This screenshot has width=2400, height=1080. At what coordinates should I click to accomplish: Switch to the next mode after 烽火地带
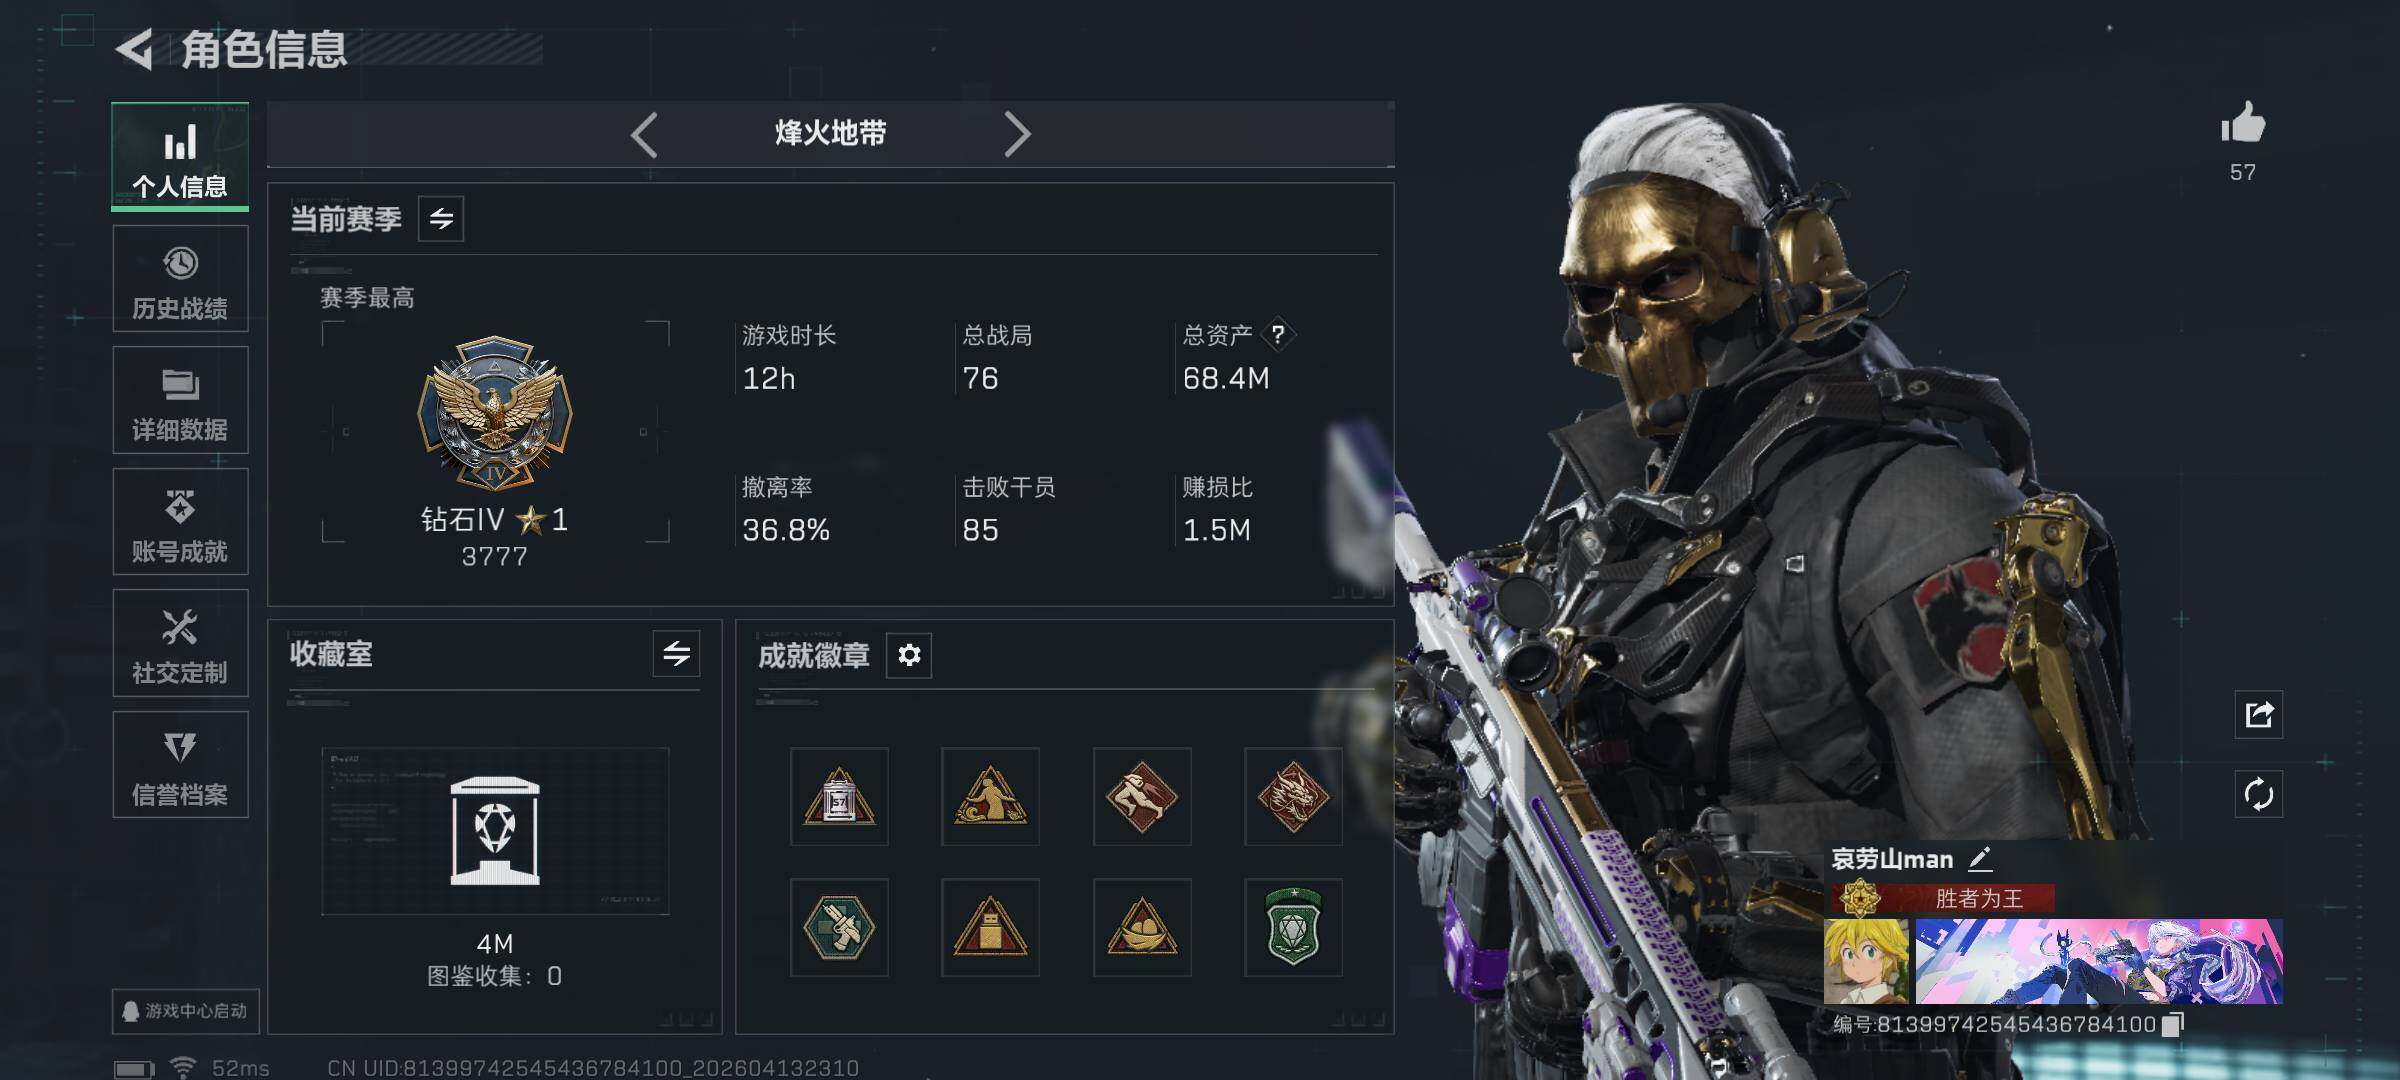point(1017,134)
